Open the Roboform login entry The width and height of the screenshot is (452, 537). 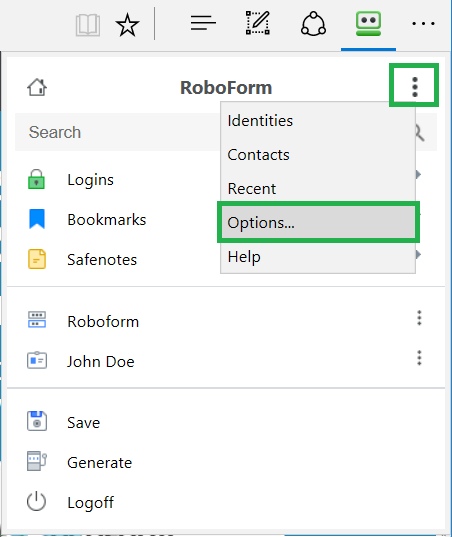pos(103,322)
